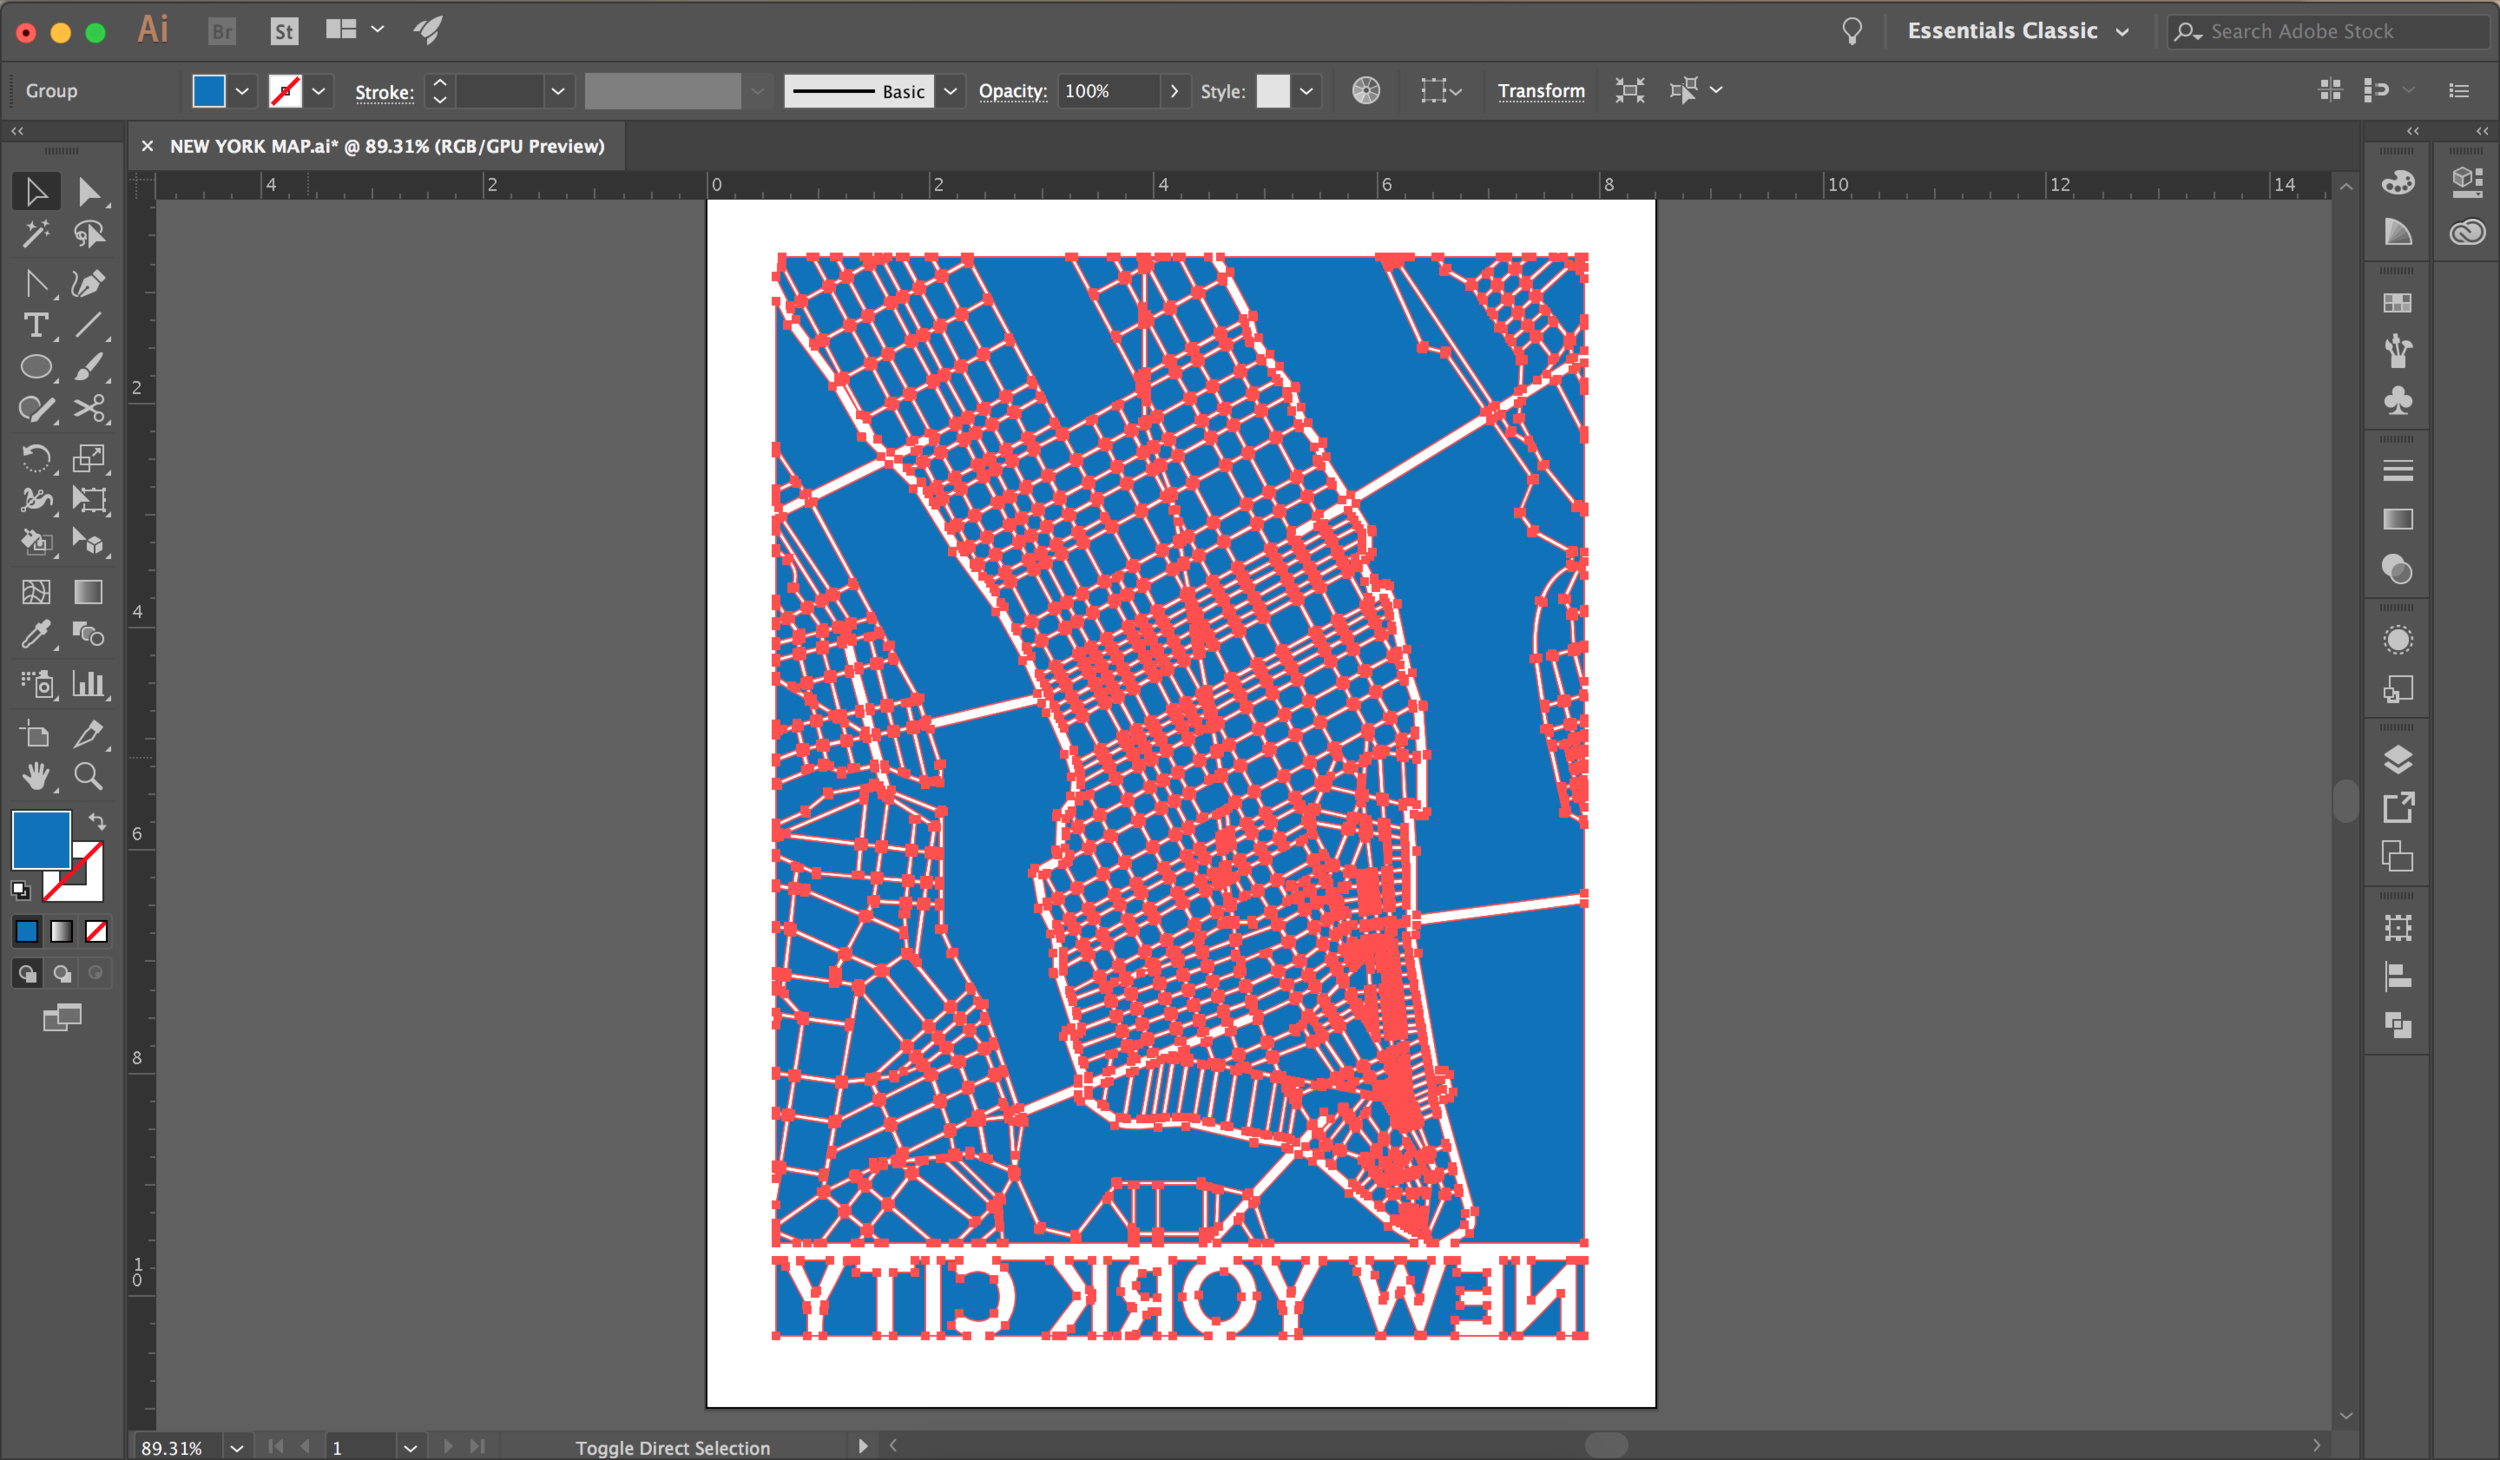The width and height of the screenshot is (2500, 1460).
Task: Expand stroke weight dropdown
Action: [558, 91]
